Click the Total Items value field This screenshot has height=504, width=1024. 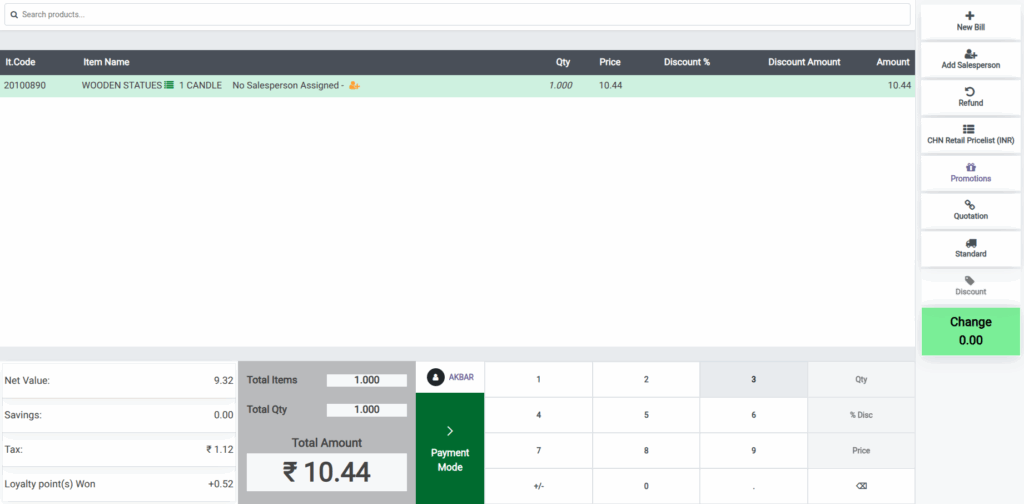pyautogui.click(x=366, y=381)
